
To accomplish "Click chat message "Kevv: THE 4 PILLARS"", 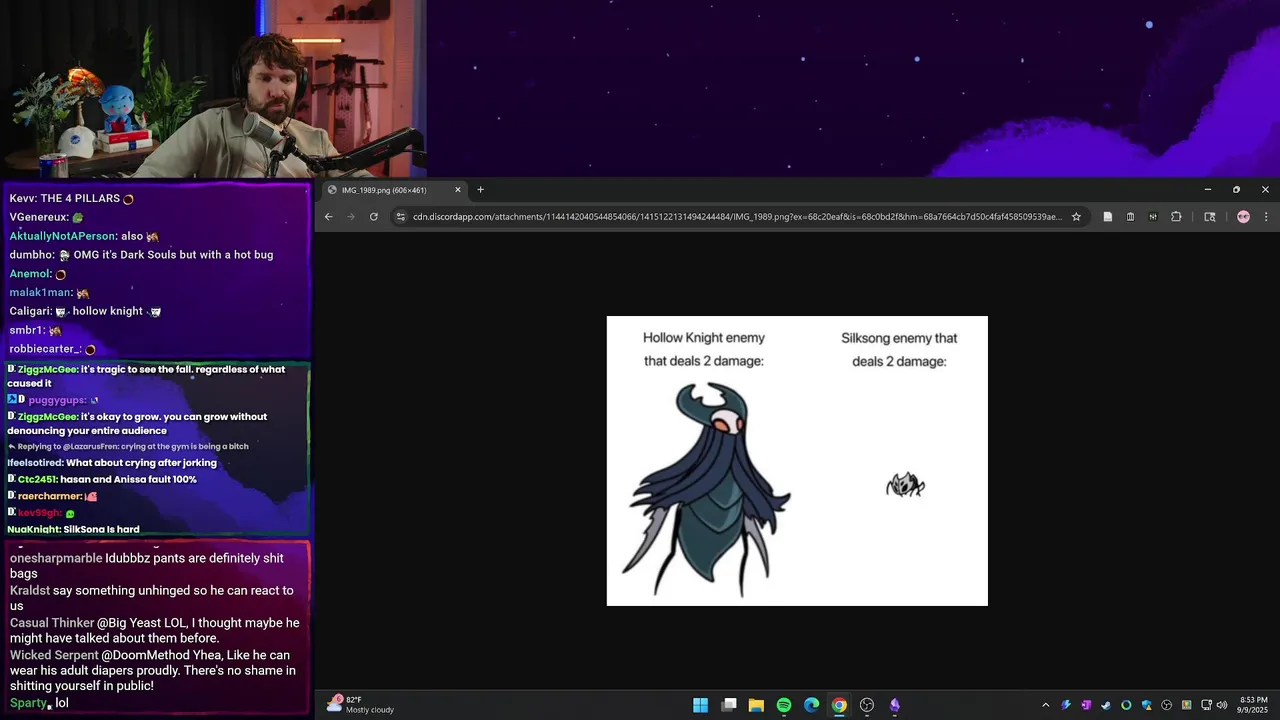I will [x=71, y=198].
